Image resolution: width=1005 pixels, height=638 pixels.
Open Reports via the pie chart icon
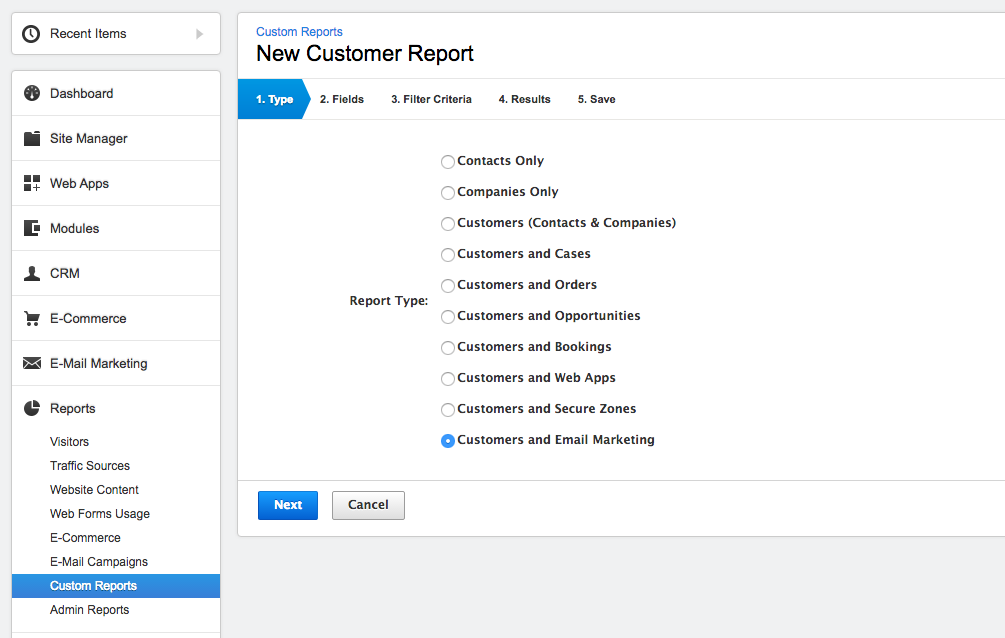click(31, 407)
